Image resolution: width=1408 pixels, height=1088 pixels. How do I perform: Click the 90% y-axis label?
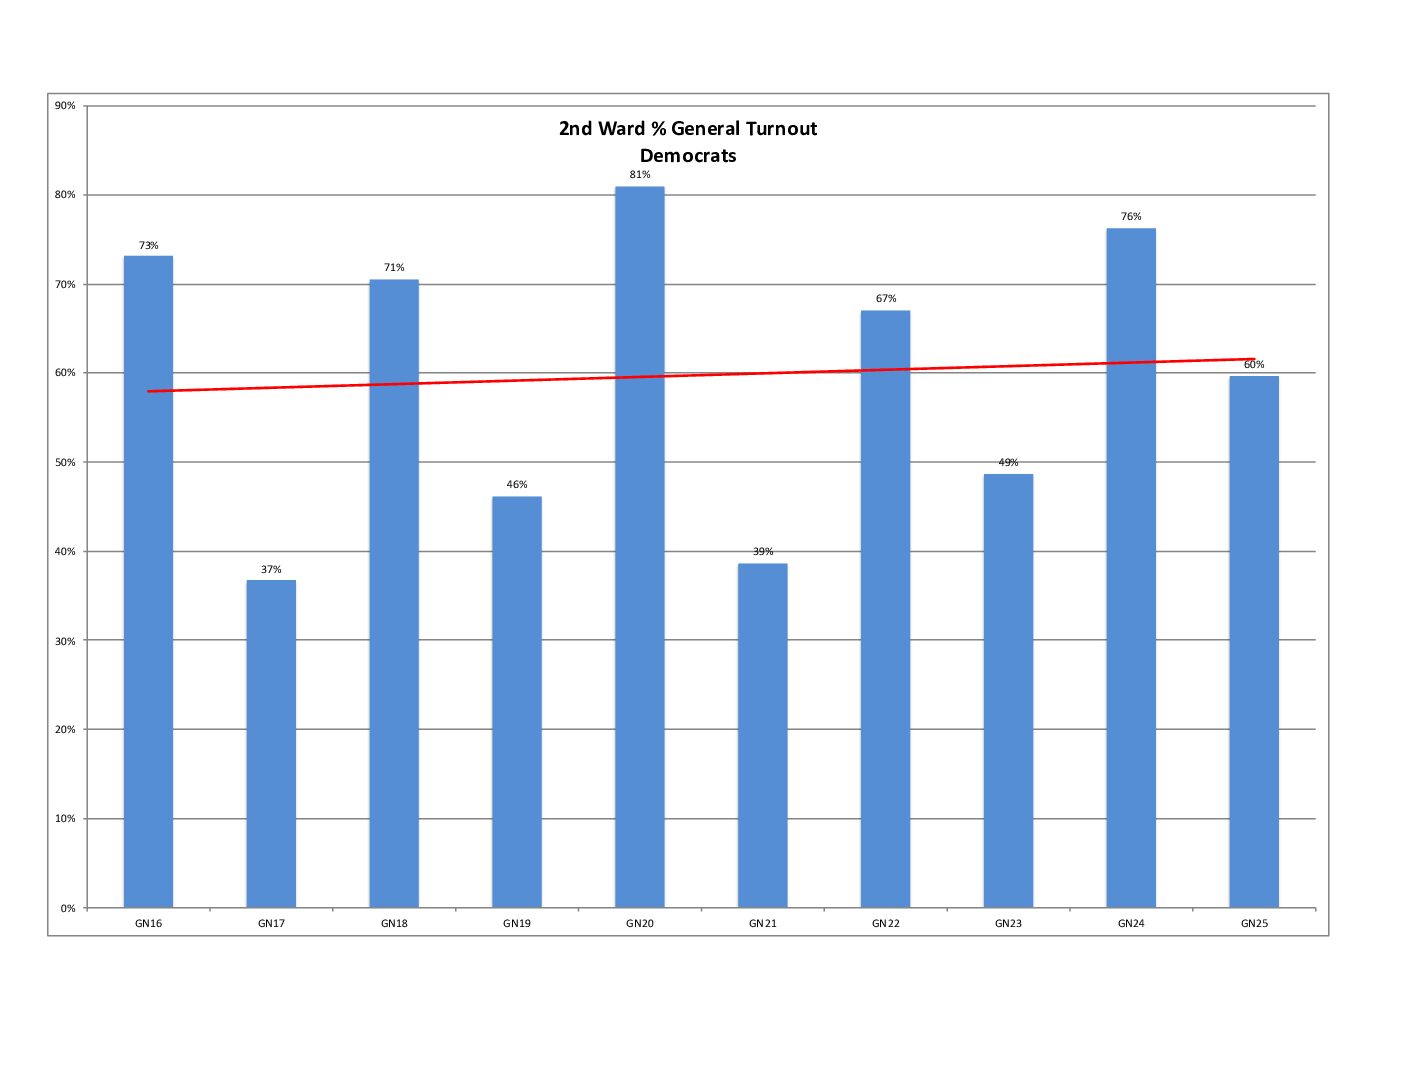click(x=65, y=106)
